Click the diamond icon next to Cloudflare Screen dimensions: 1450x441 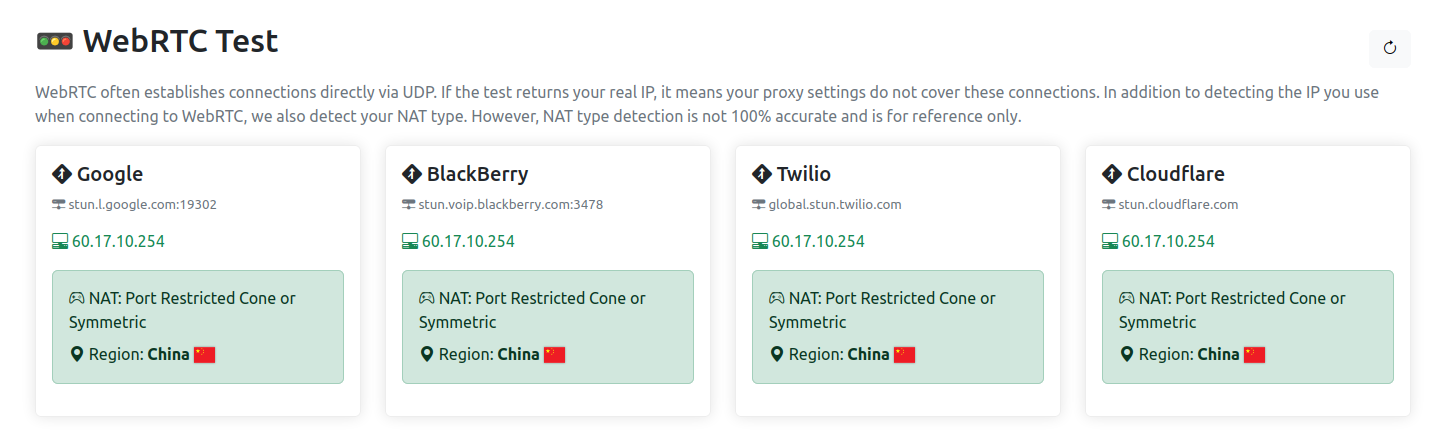1111,174
